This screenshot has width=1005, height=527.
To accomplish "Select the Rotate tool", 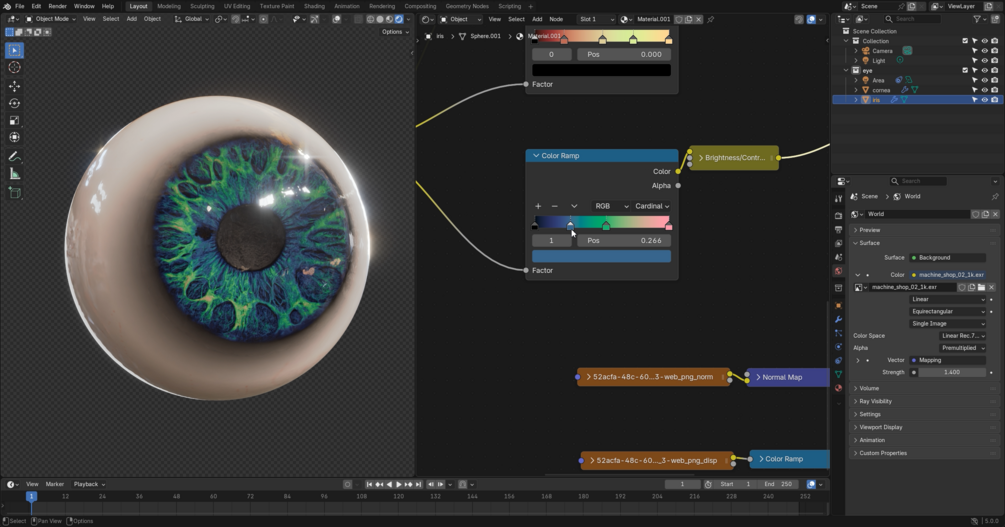I will point(14,103).
